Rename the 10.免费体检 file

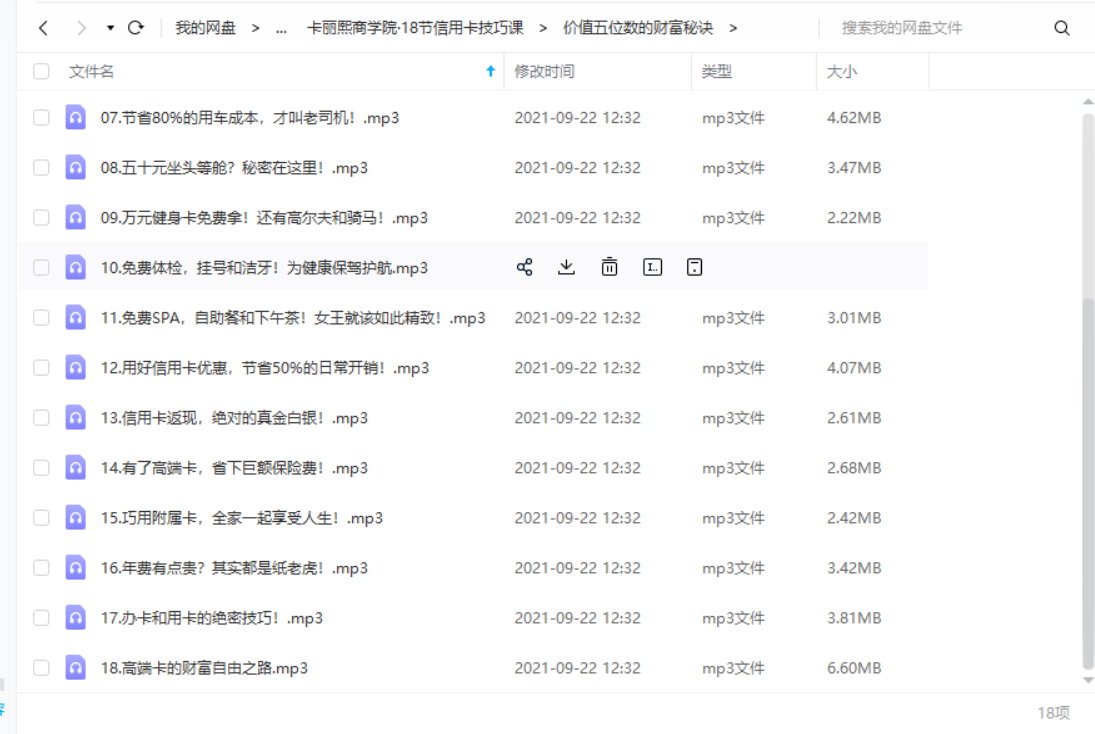(652, 267)
